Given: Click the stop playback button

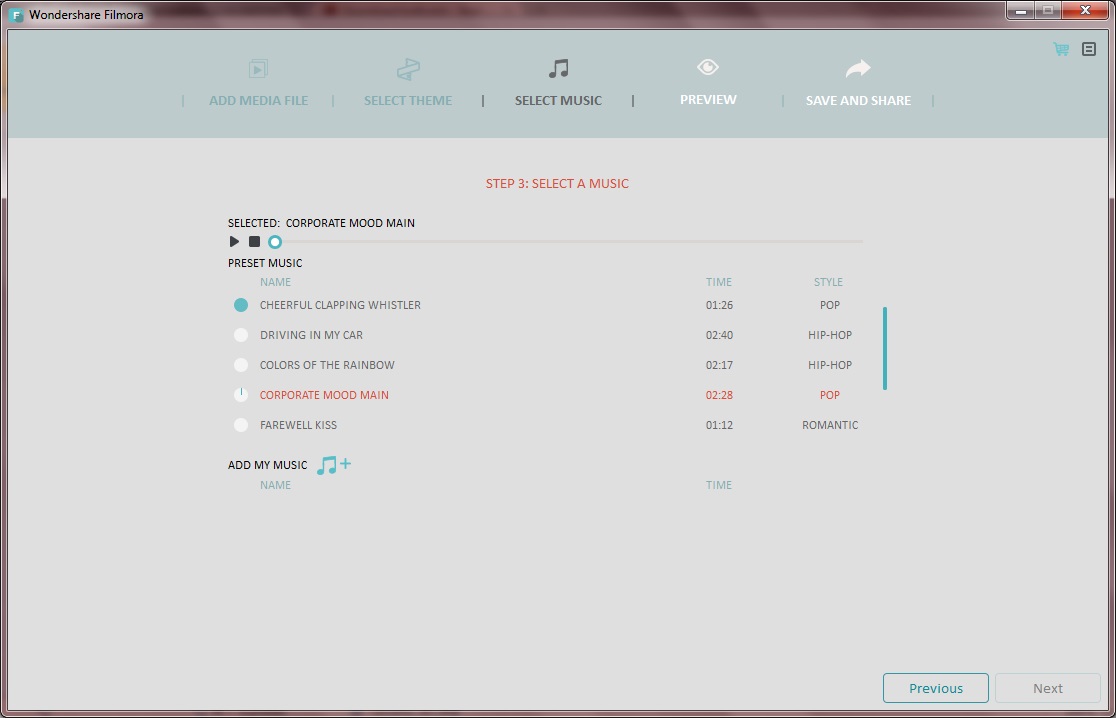Looking at the screenshot, I should 252,241.
